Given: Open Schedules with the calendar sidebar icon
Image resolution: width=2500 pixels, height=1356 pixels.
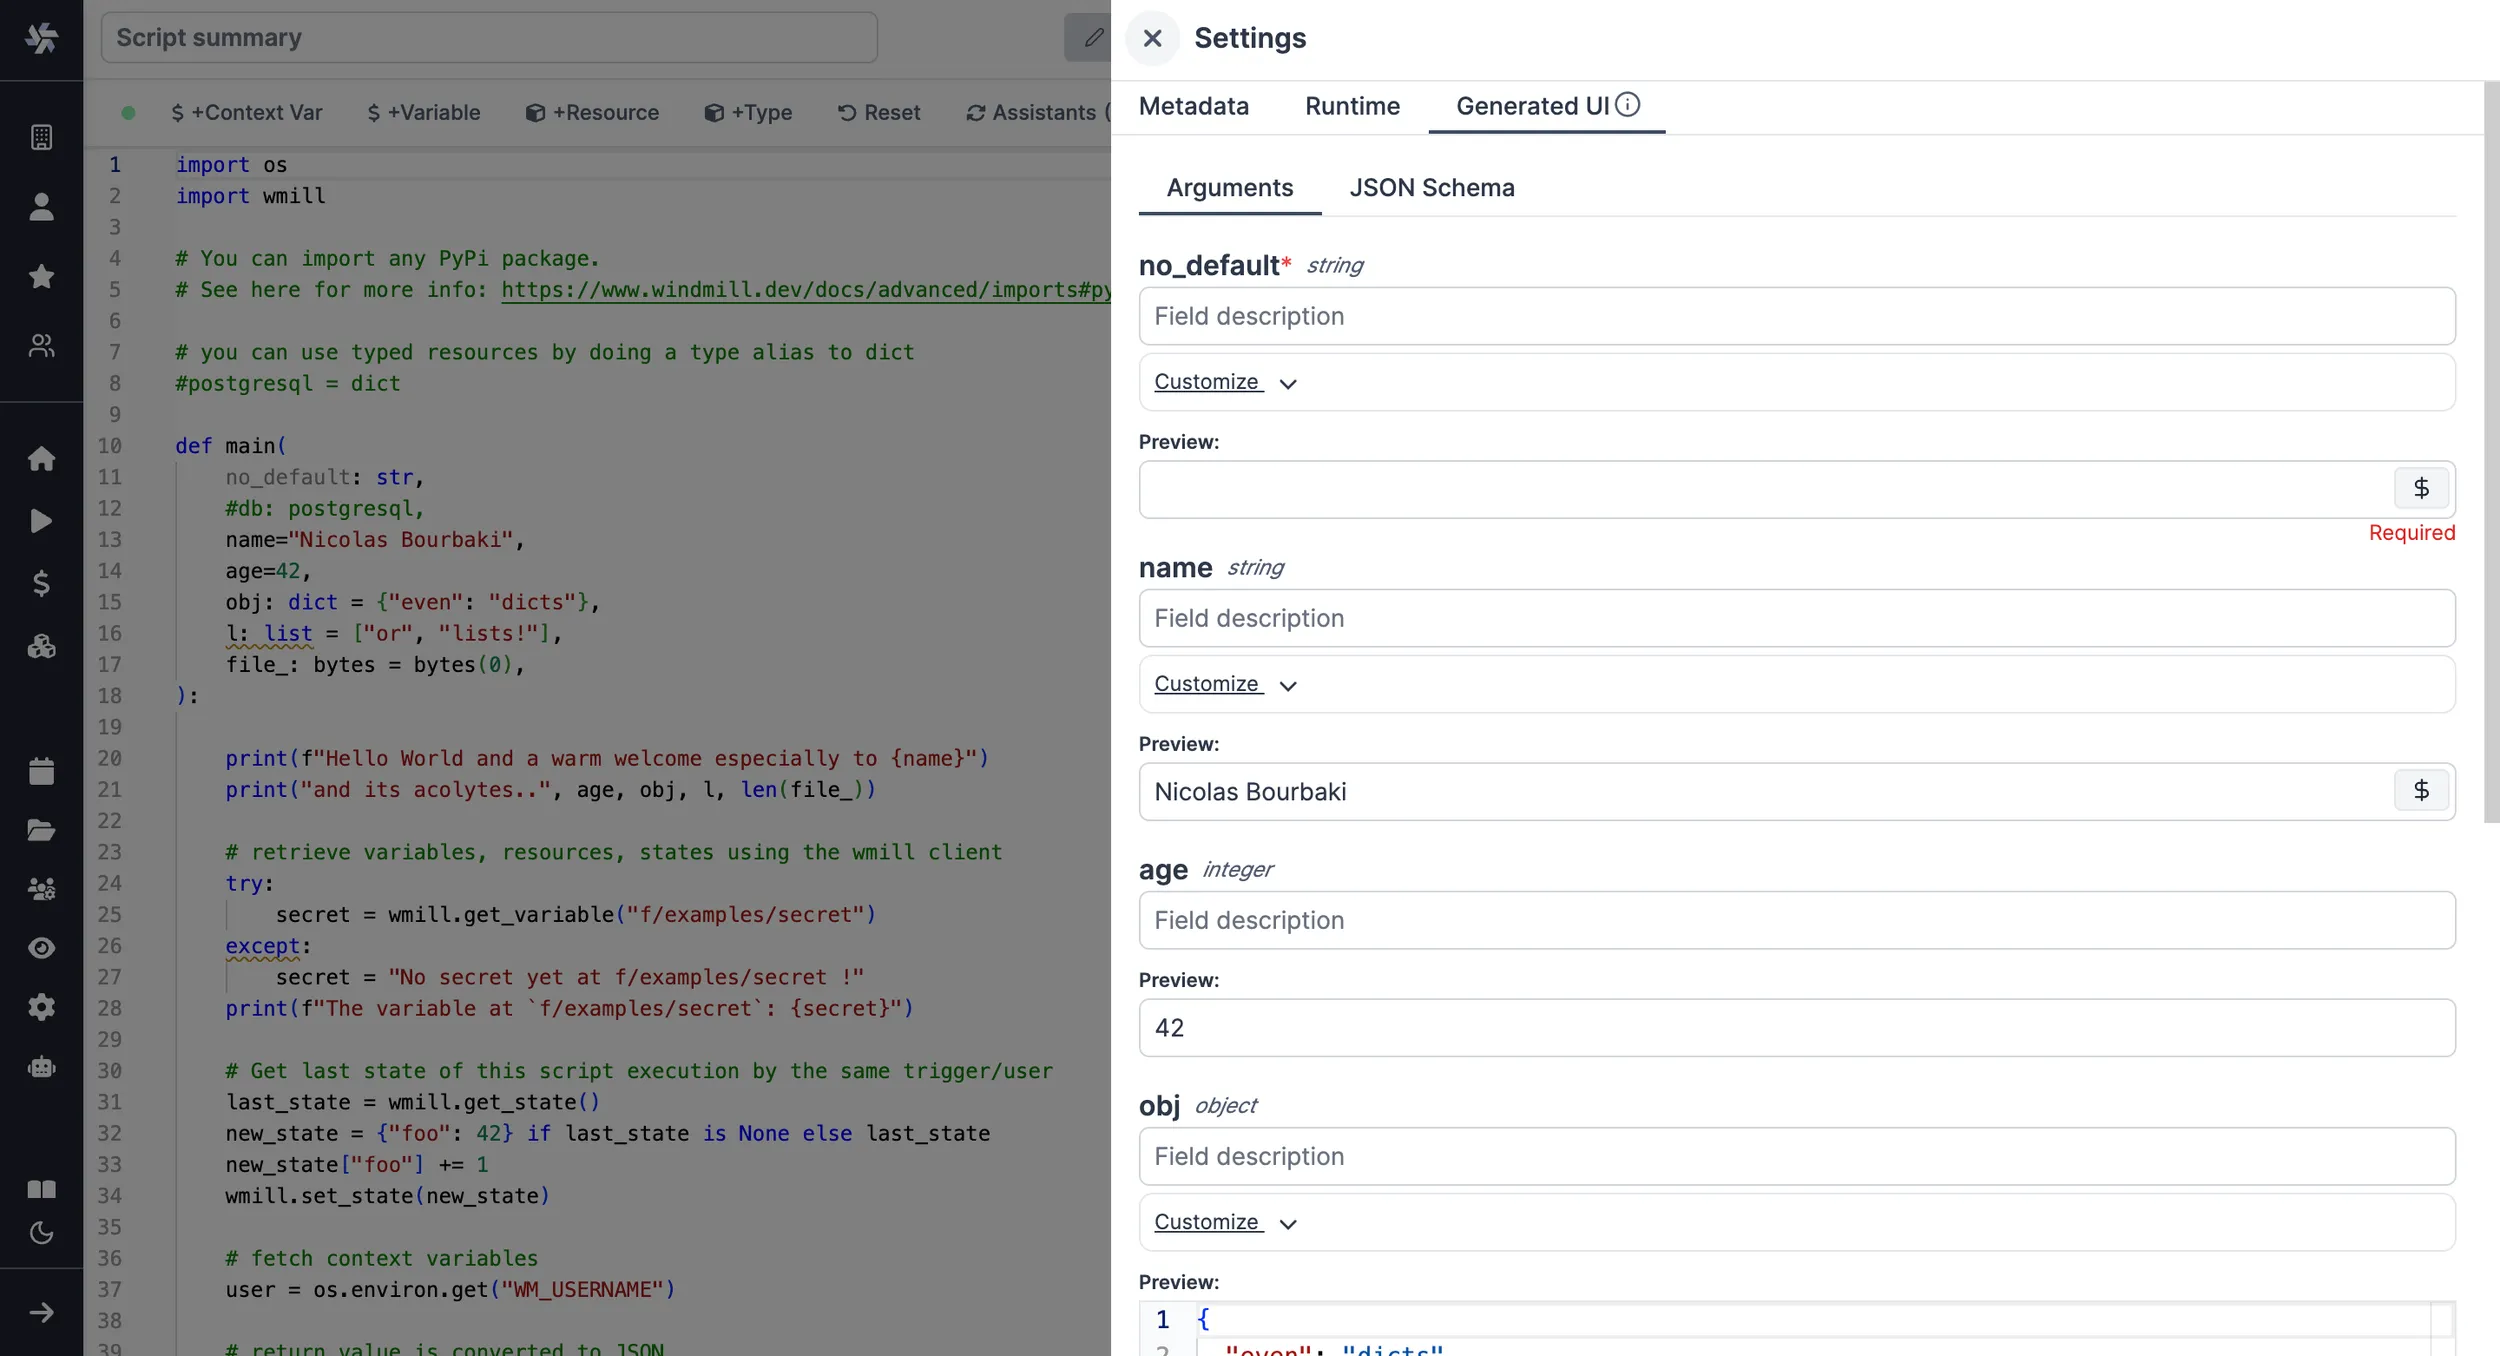Looking at the screenshot, I should (x=42, y=770).
